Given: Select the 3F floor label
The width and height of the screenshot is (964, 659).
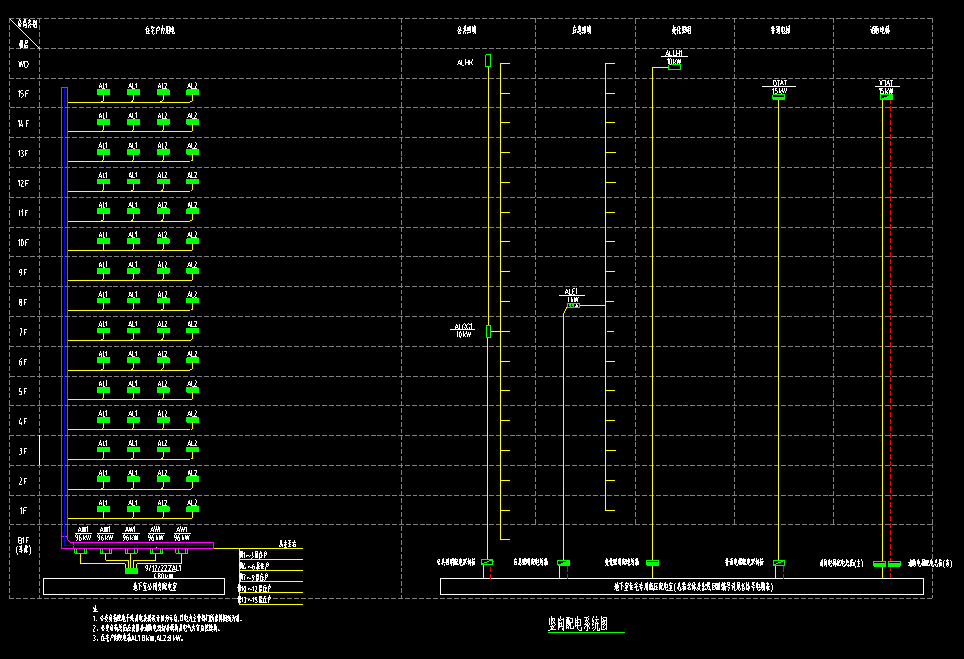Looking at the screenshot, I should (23, 451).
